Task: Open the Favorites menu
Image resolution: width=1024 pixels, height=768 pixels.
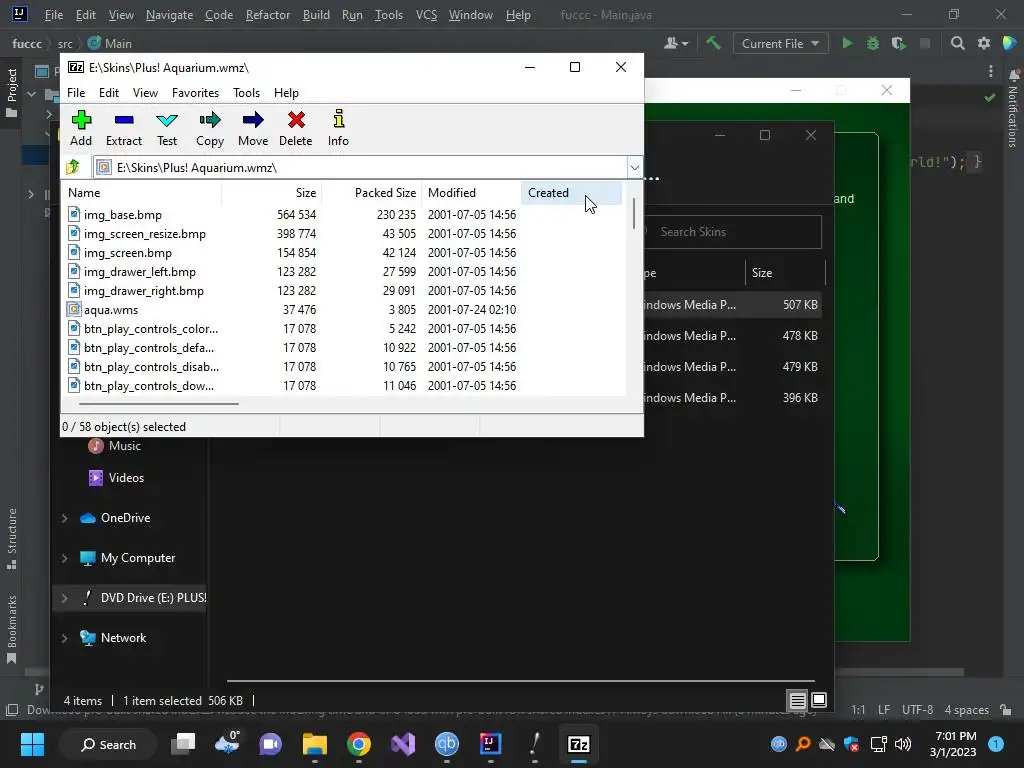Action: (x=195, y=93)
